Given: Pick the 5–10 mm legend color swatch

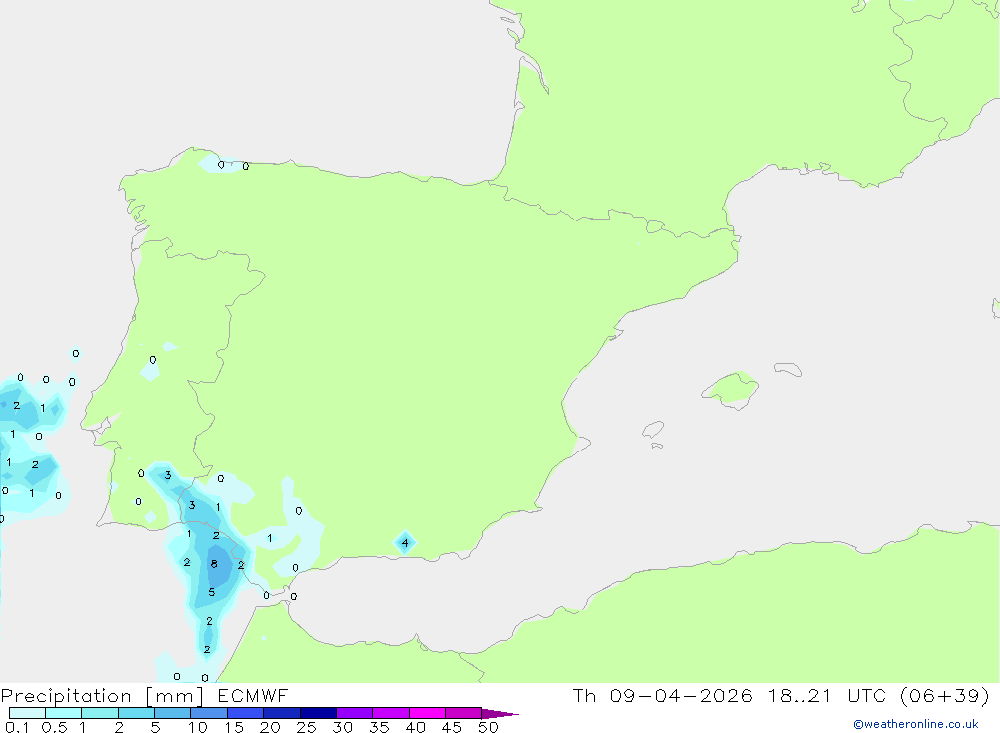Looking at the screenshot, I should pyautogui.click(x=173, y=713).
